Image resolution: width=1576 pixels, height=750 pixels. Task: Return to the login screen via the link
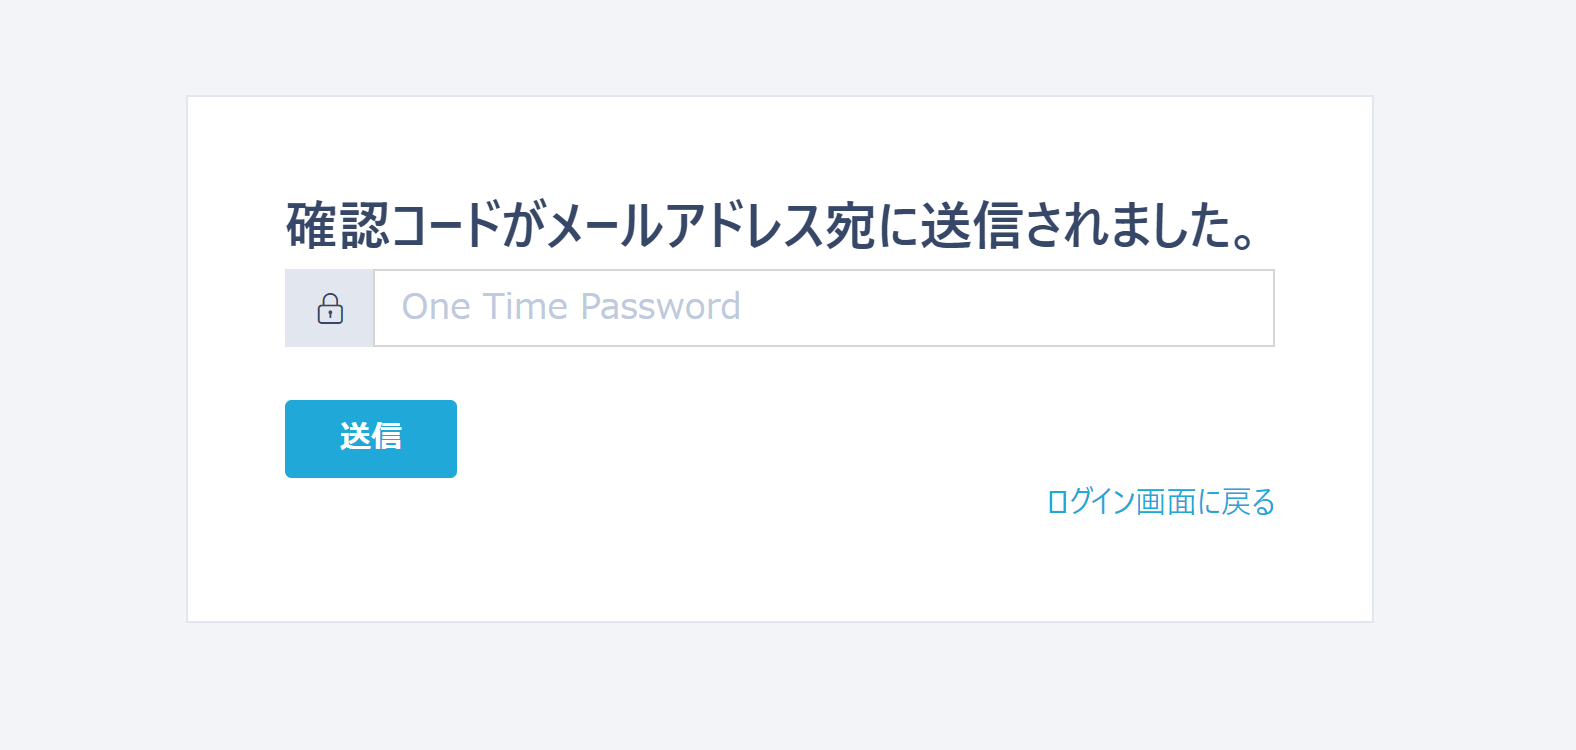click(x=1160, y=502)
